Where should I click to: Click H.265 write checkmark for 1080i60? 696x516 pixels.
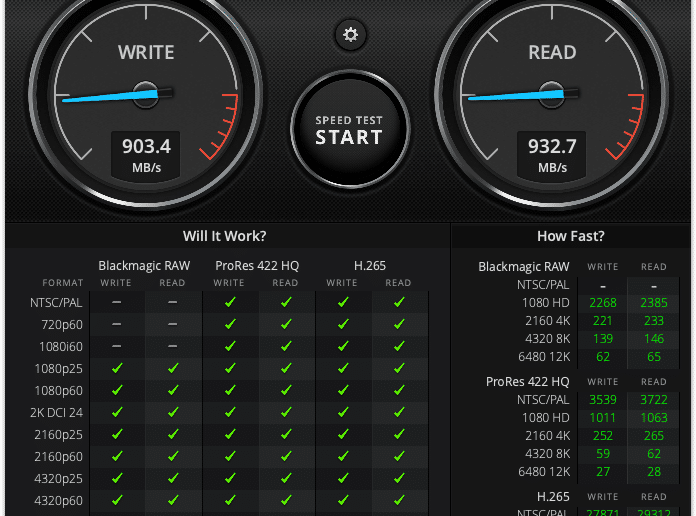pyautogui.click(x=343, y=346)
